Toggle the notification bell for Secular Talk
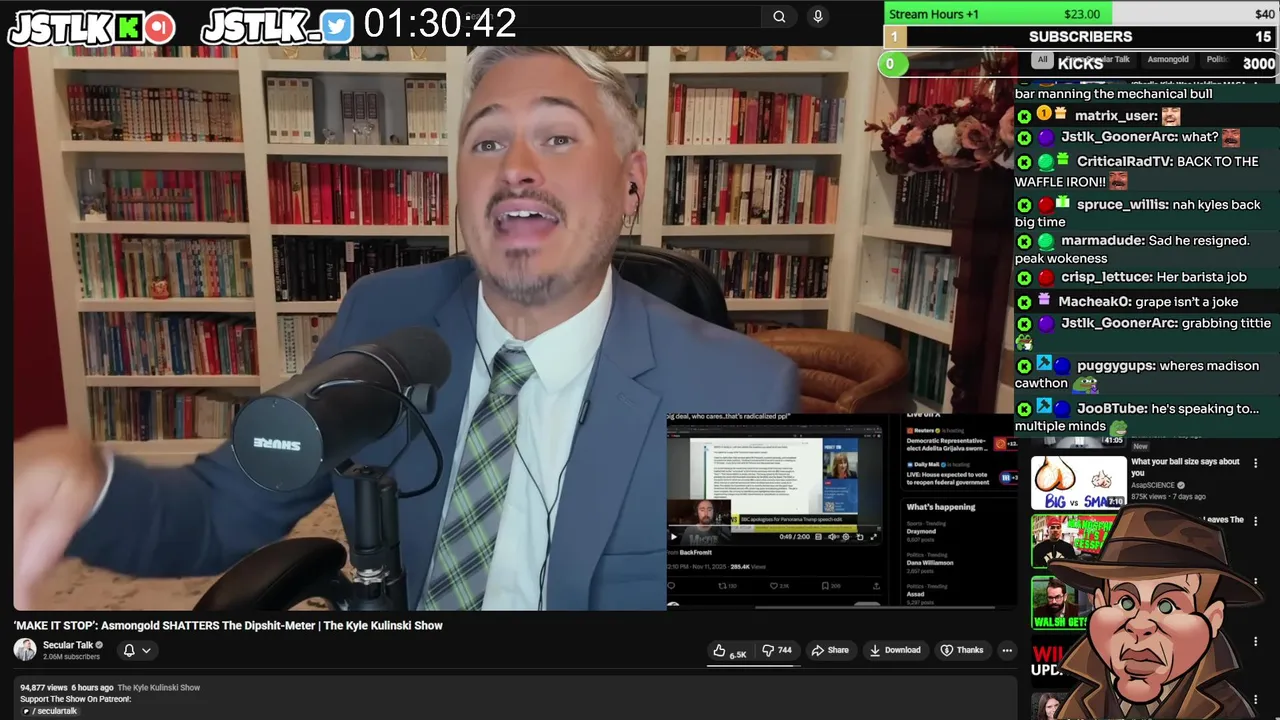The width and height of the screenshot is (1280, 720). [129, 650]
